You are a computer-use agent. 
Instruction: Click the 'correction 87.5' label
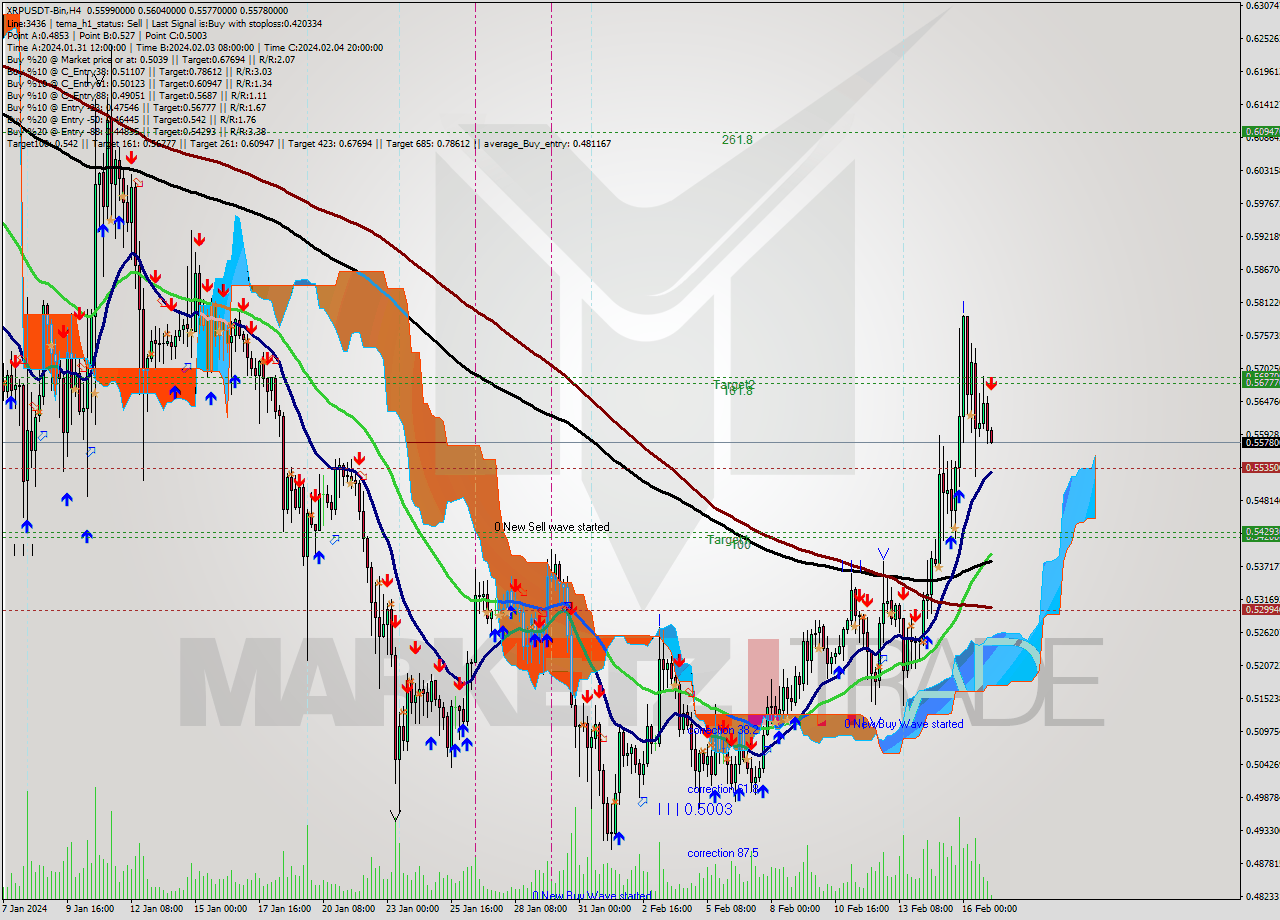click(x=723, y=853)
